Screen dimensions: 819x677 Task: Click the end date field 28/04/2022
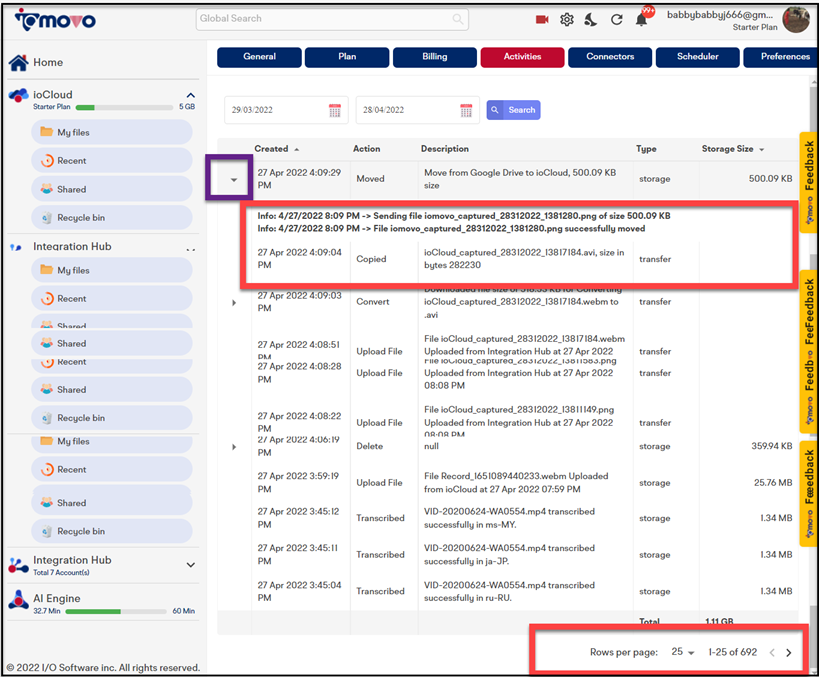coord(417,110)
